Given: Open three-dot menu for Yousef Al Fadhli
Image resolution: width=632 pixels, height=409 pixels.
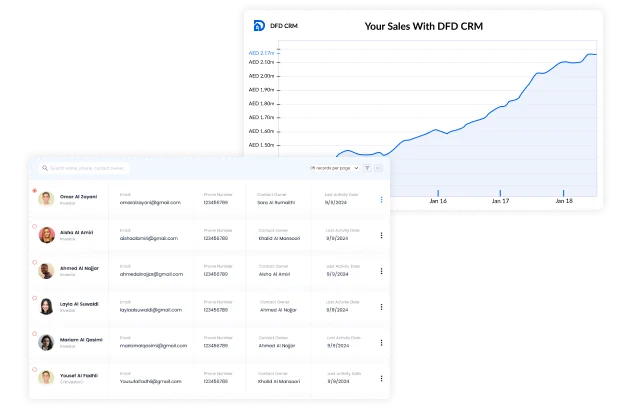Looking at the screenshot, I should 381,378.
